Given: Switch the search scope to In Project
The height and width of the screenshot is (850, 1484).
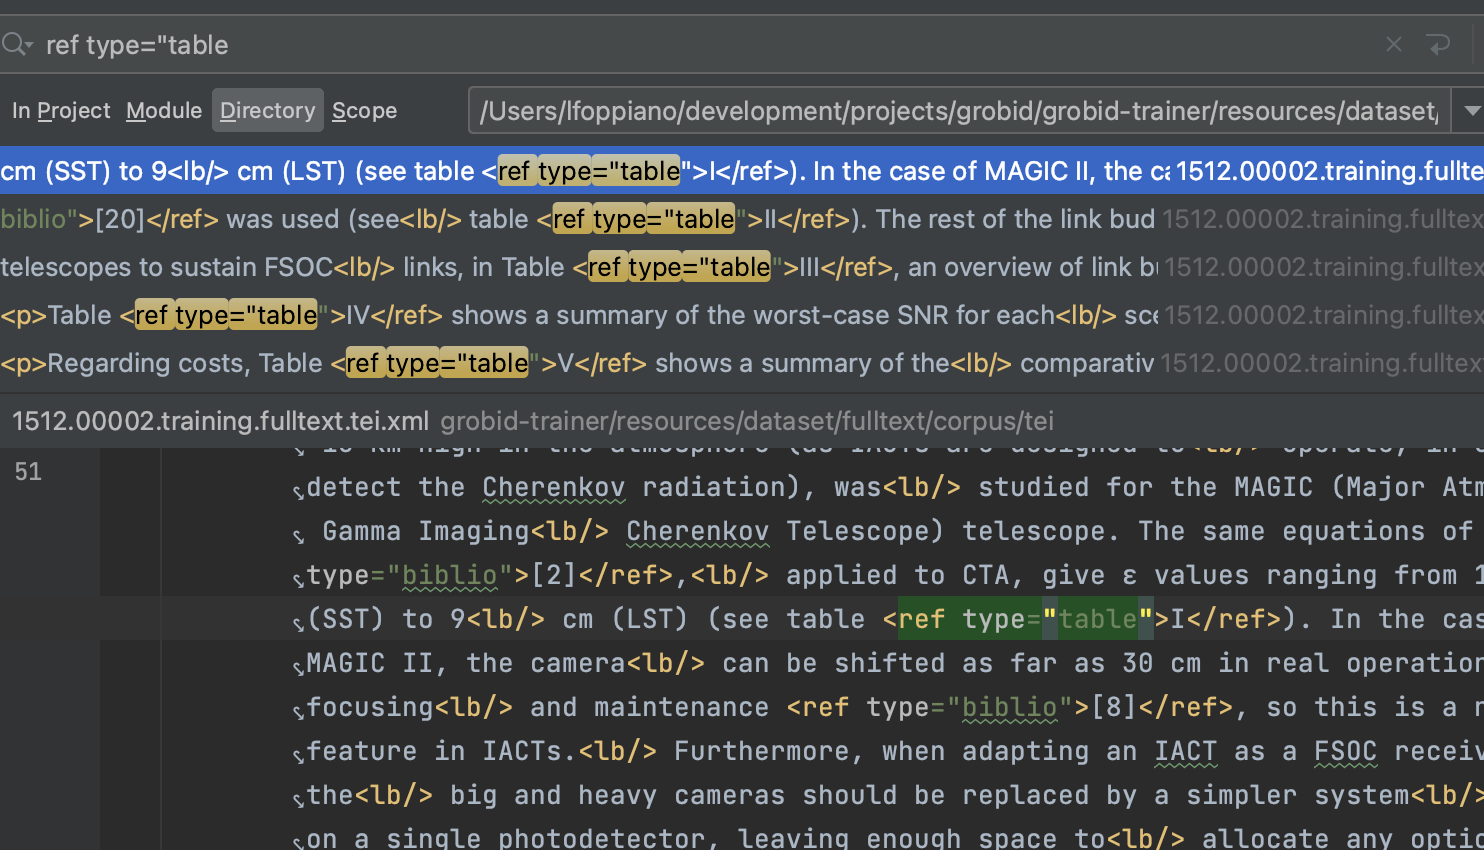Looking at the screenshot, I should pos(61,110).
